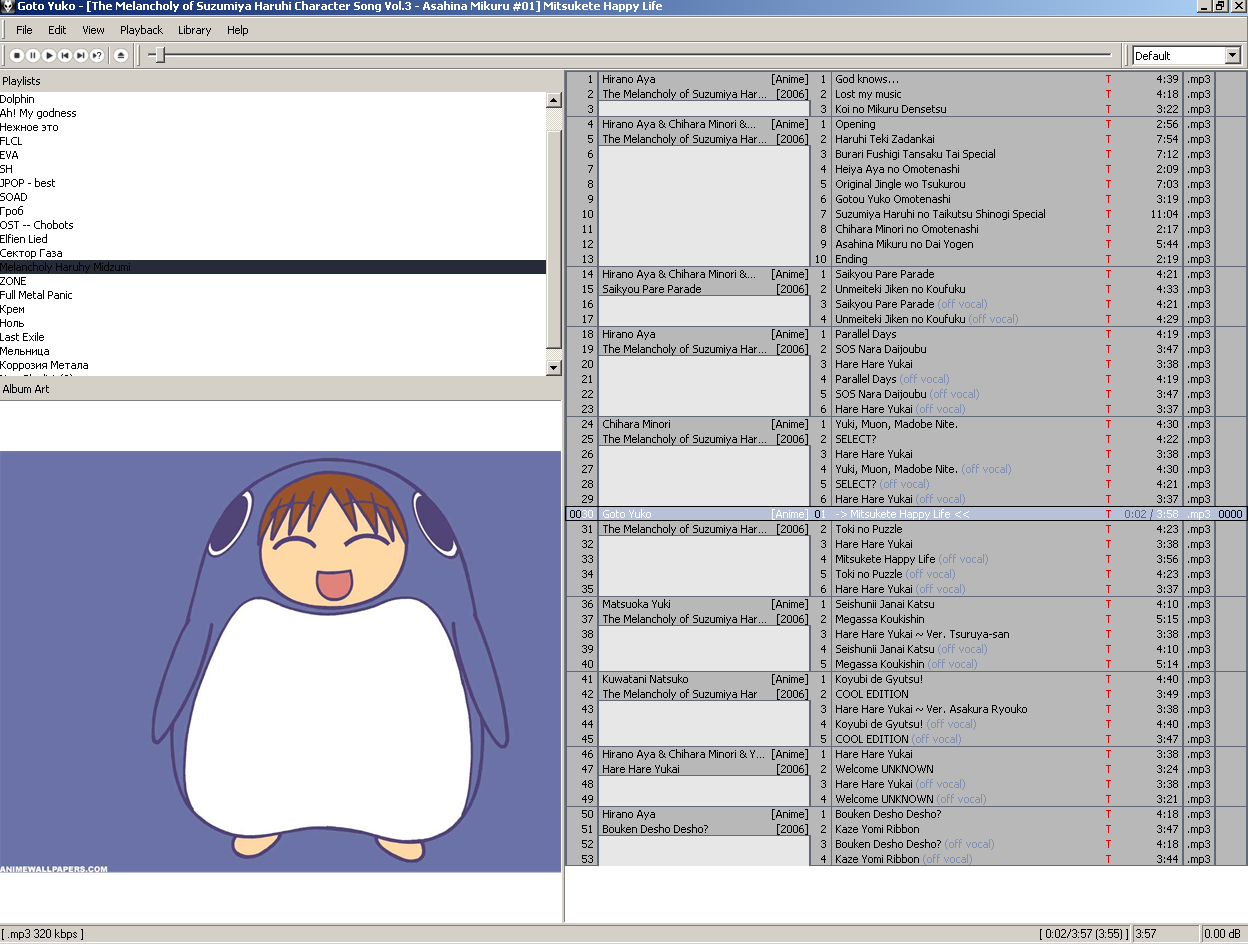Click the Stop playback button
Screen dimensions: 1248x944
point(17,56)
